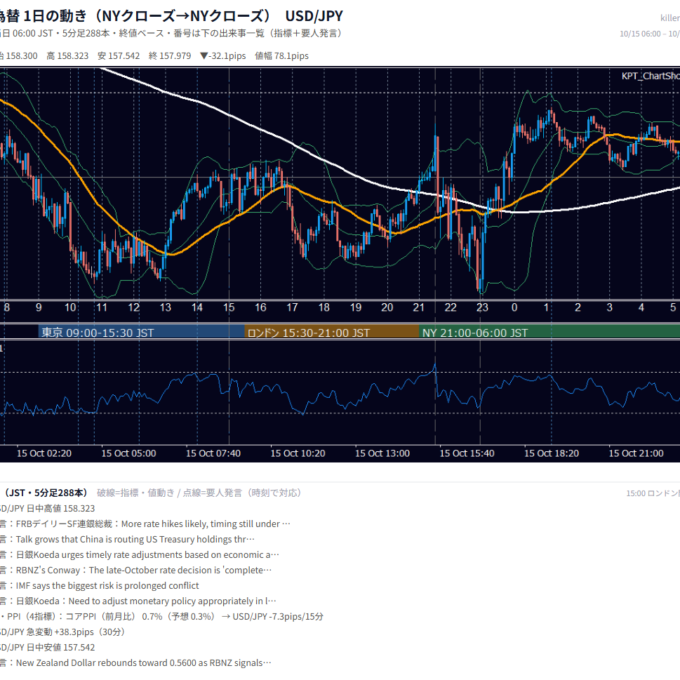Click hour label 13 on the chart axis
Image resolution: width=680 pixels, height=680 pixels.
click(x=165, y=307)
